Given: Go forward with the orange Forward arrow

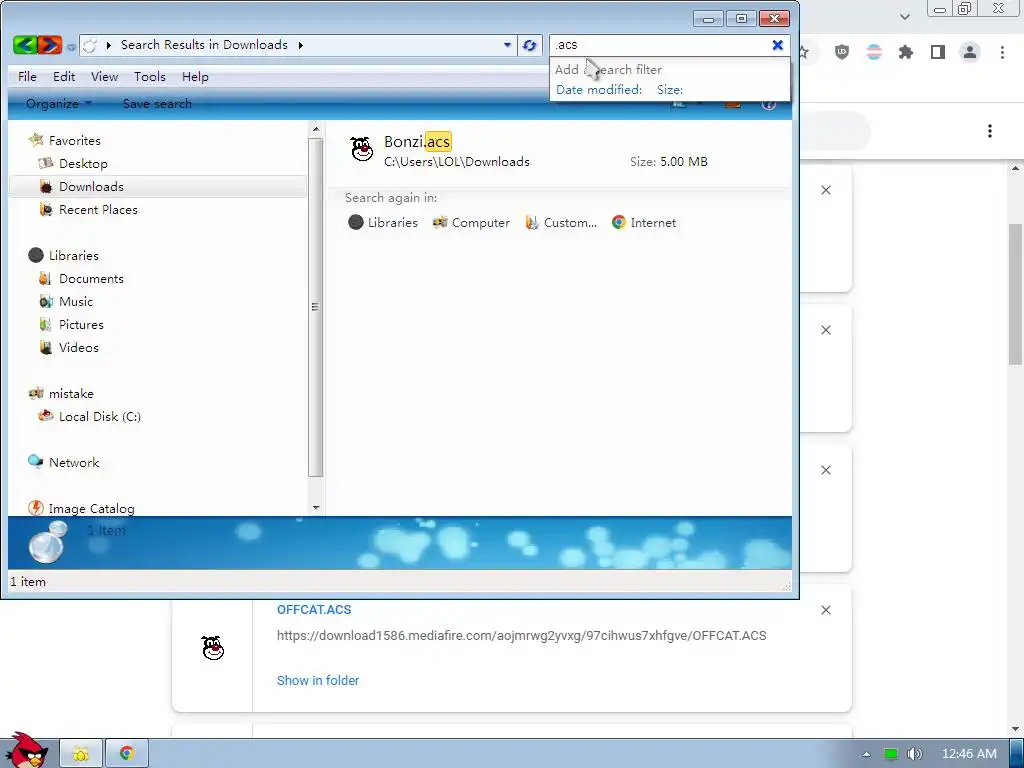Looking at the screenshot, I should (50, 44).
